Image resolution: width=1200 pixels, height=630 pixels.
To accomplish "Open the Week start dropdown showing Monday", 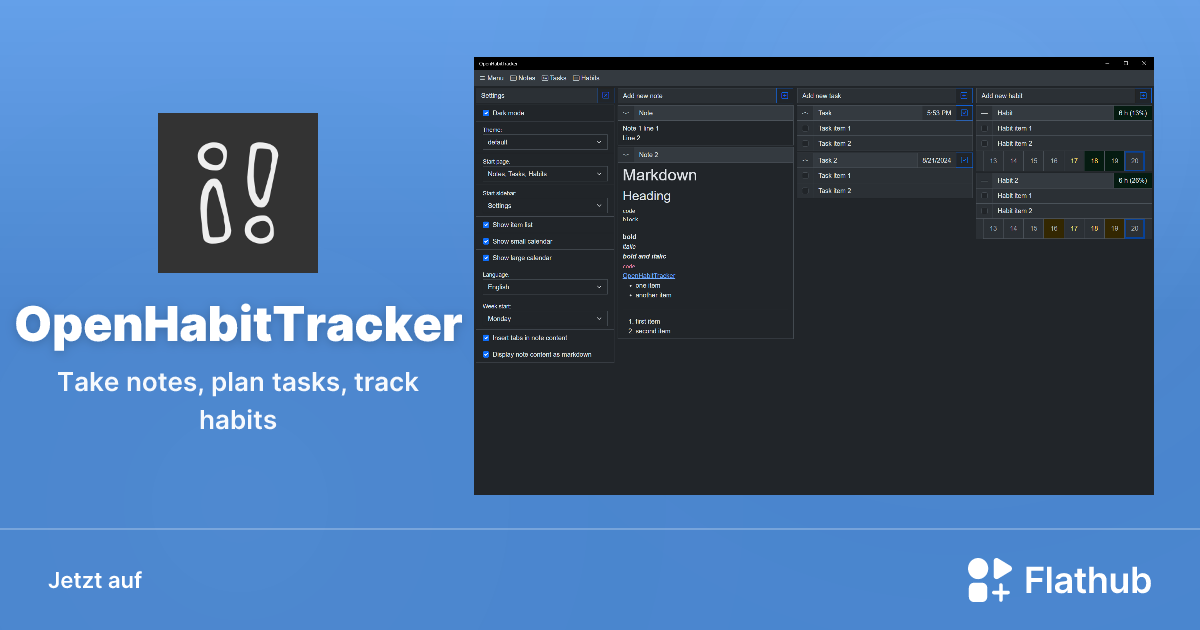I will [543, 317].
